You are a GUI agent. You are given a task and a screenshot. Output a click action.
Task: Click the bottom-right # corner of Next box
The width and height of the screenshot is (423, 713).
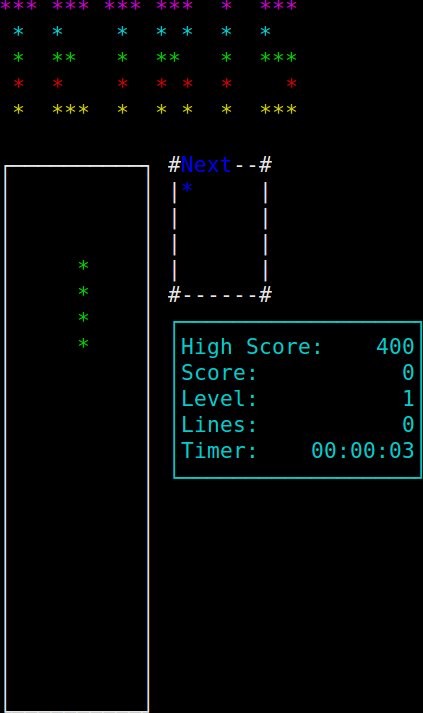(x=266, y=295)
